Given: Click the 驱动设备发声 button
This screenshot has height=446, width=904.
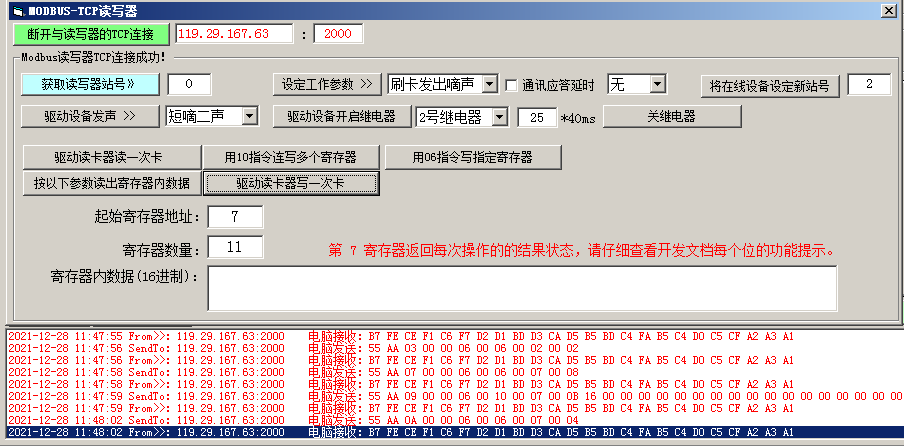Looking at the screenshot, I should (x=89, y=117).
